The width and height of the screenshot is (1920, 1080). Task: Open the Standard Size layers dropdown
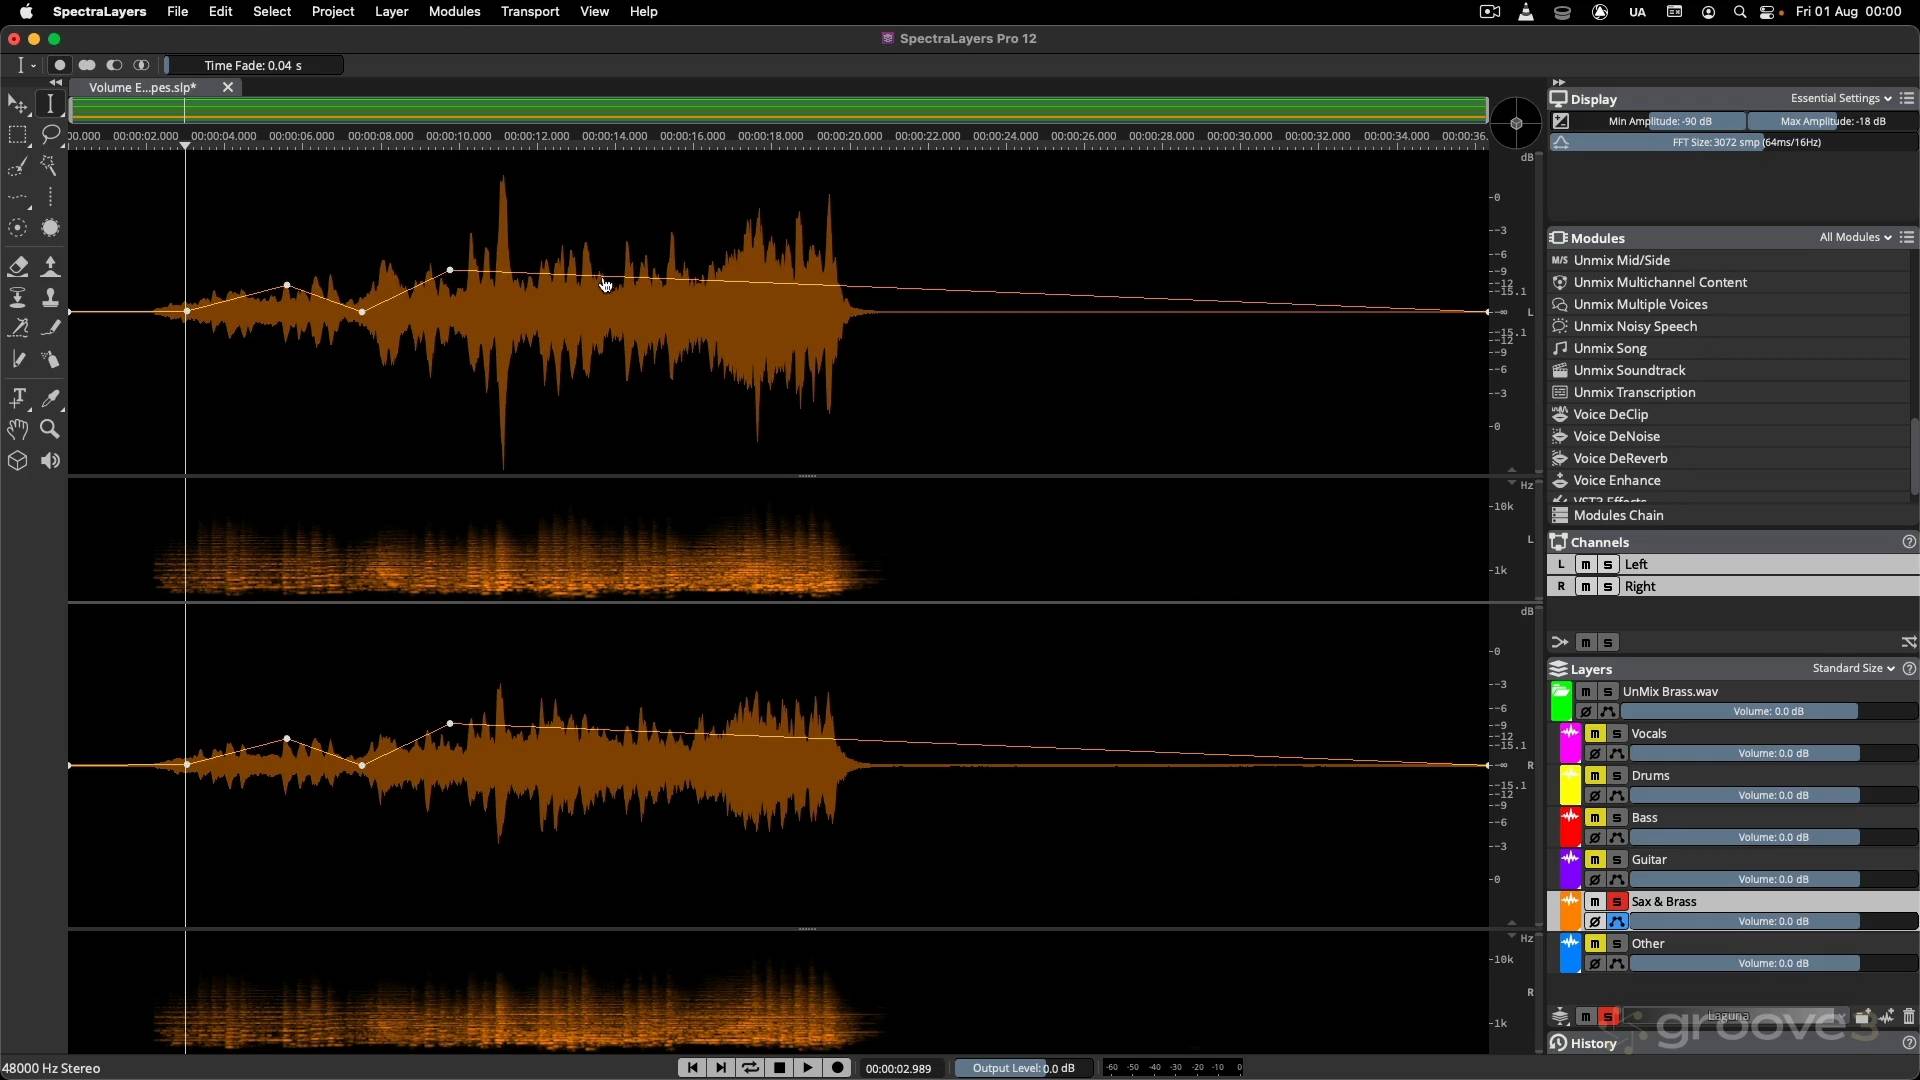click(1853, 668)
